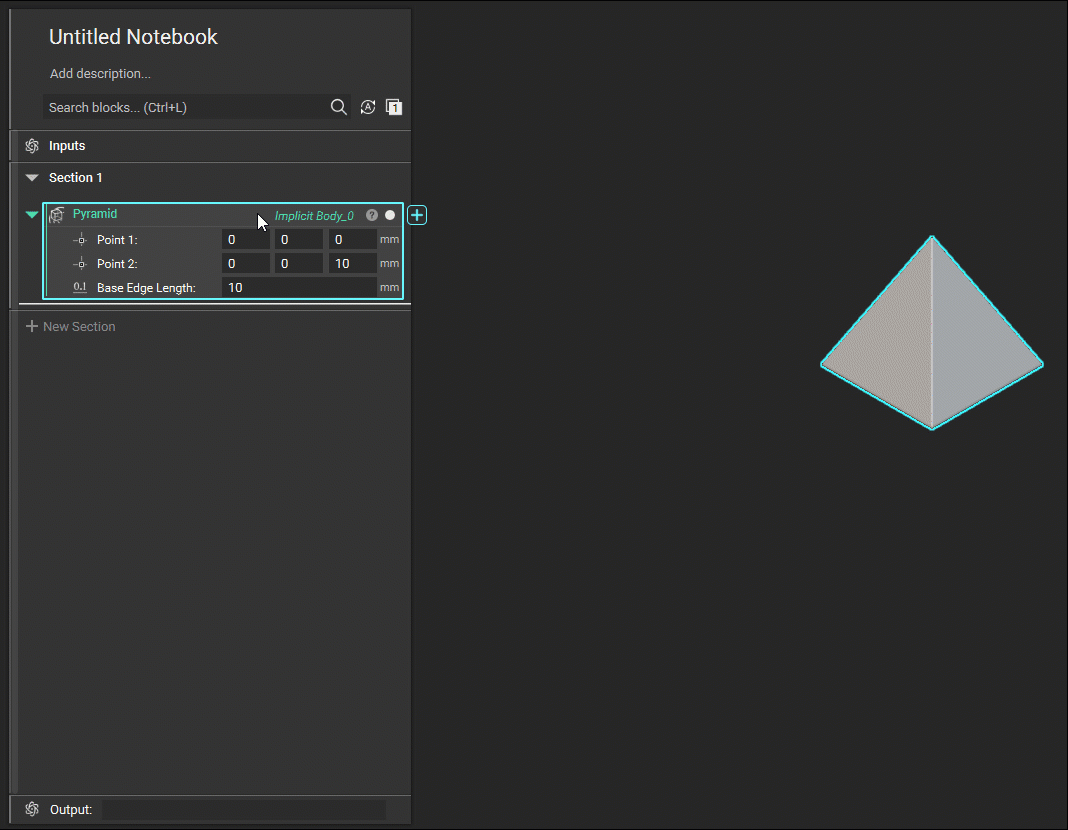
Task: Select the Untitled Notebook title
Action: point(133,37)
